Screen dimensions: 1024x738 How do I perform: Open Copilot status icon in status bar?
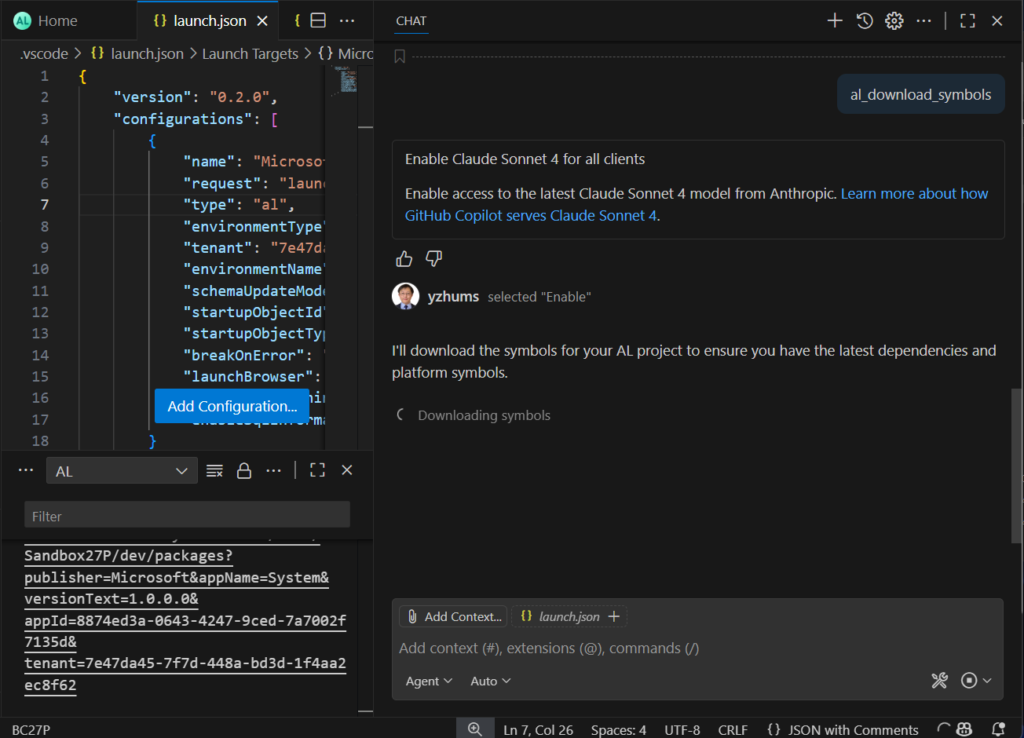(965, 729)
